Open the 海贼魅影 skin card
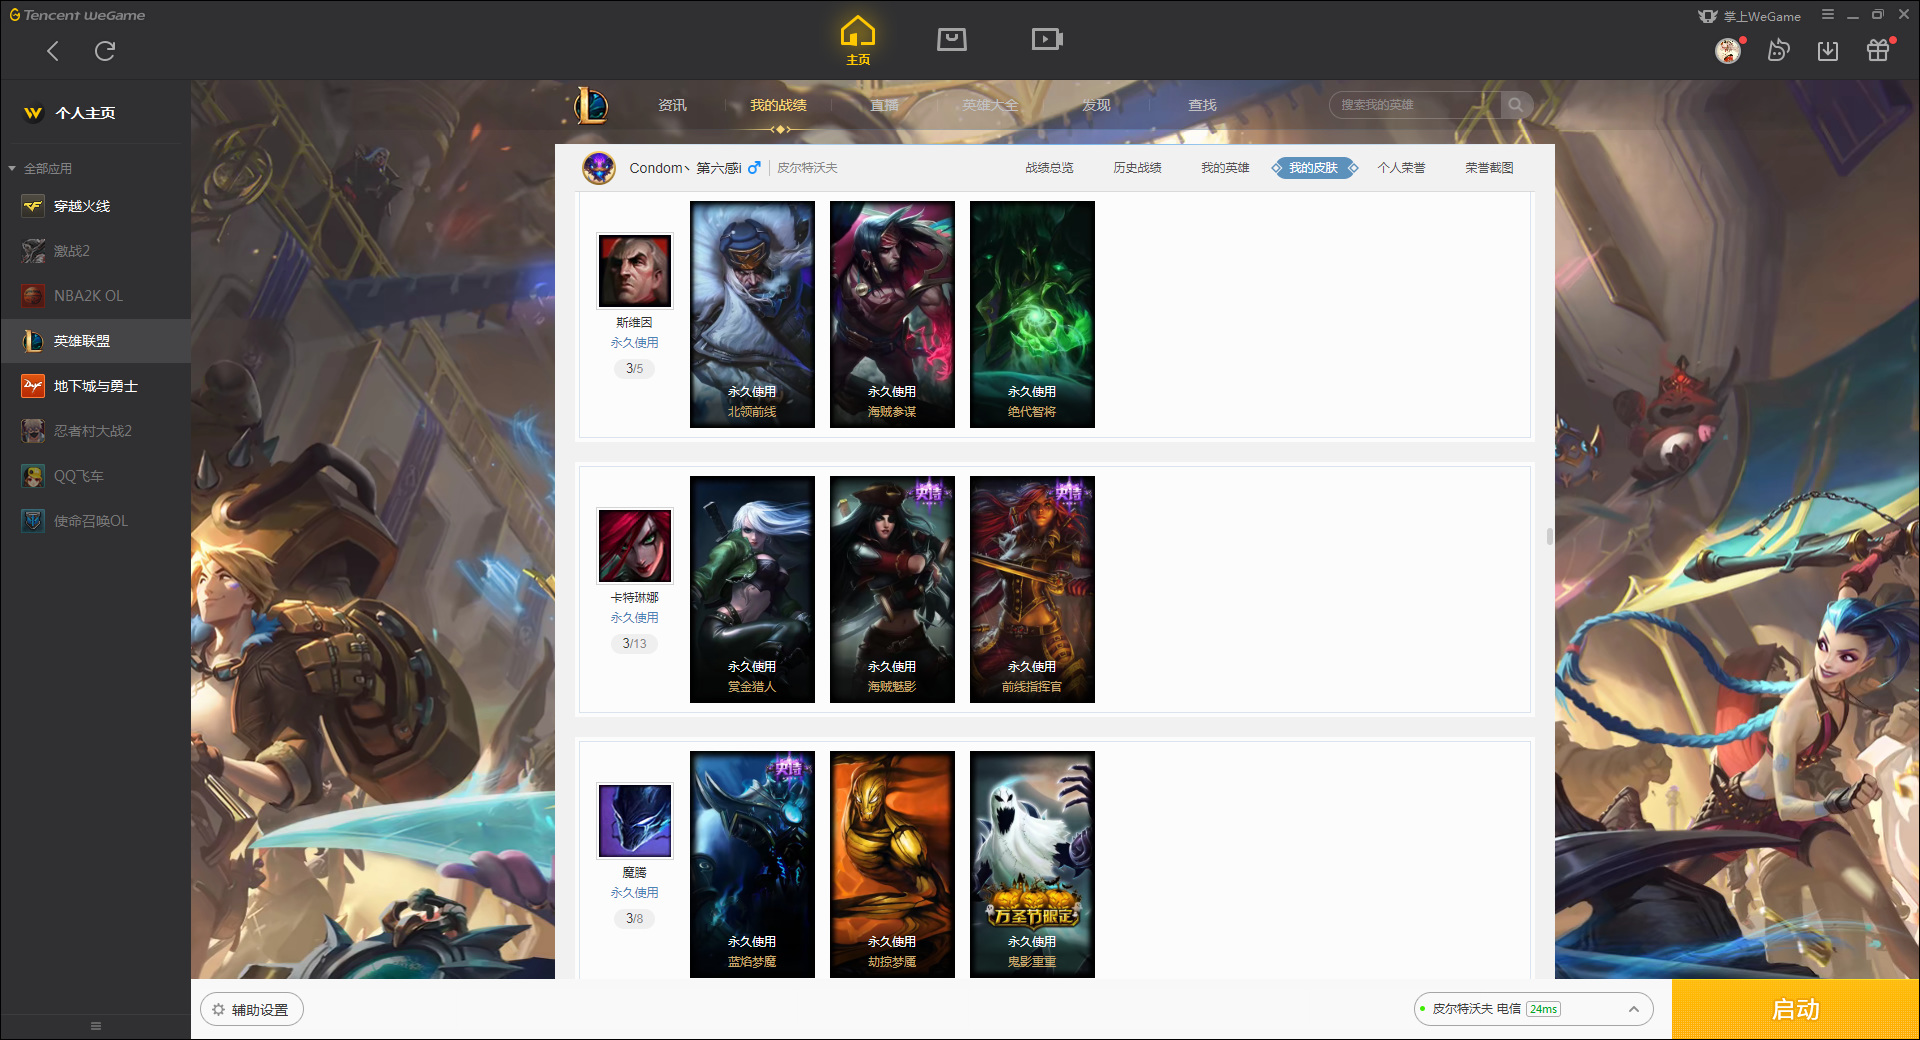The image size is (1920, 1040). click(892, 589)
